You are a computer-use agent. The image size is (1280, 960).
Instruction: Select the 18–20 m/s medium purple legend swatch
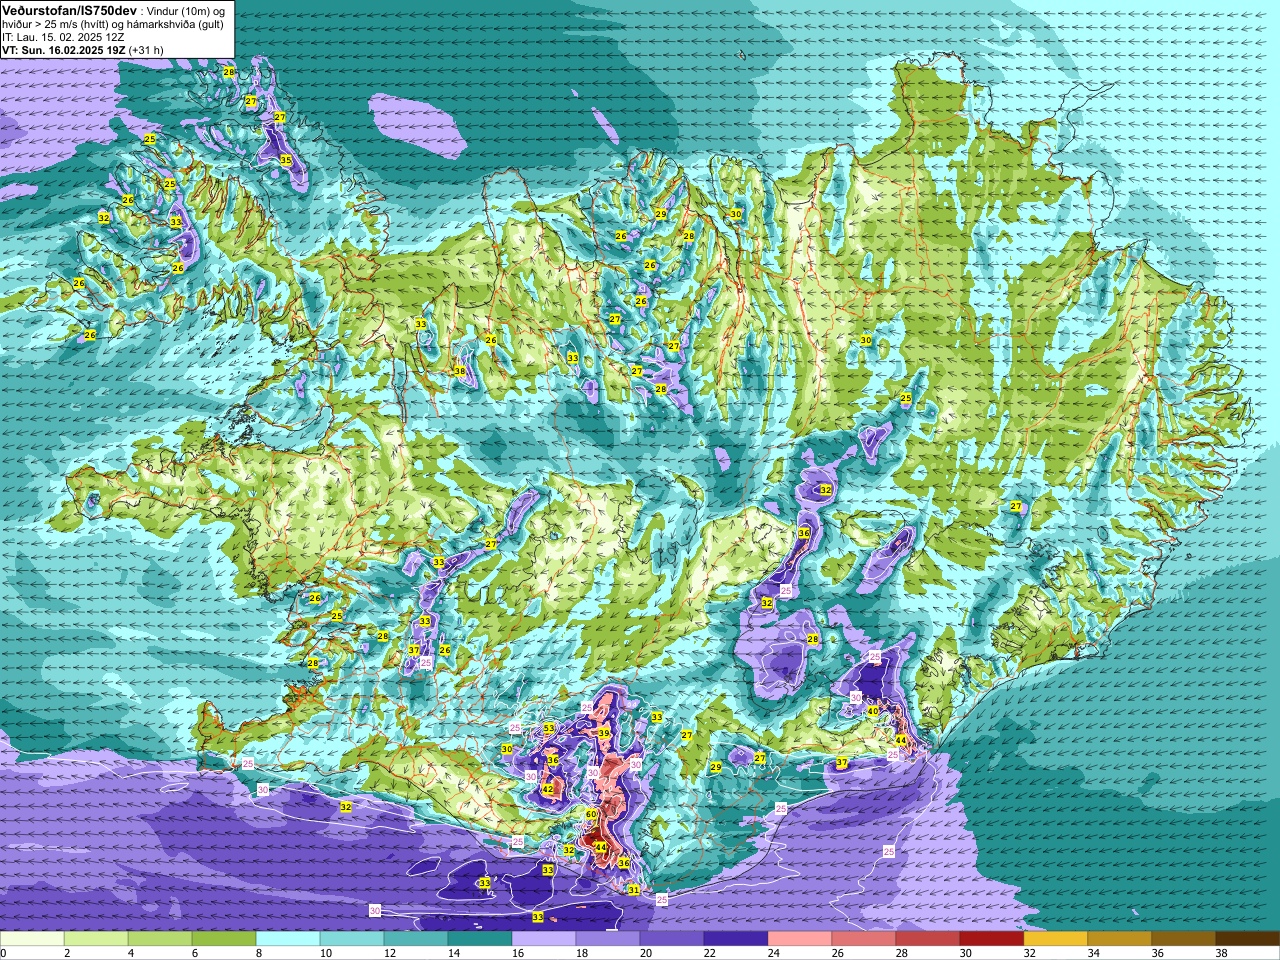click(608, 939)
